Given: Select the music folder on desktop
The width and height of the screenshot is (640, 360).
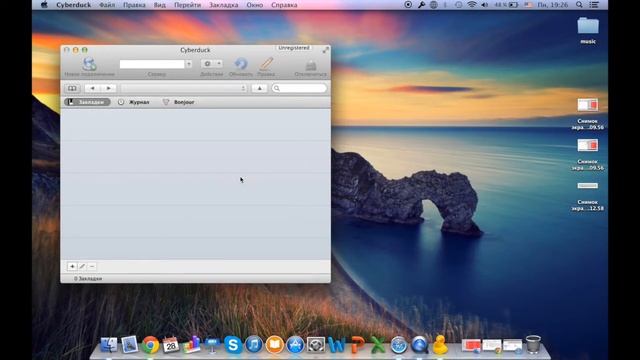Looking at the screenshot, I should coord(588,31).
